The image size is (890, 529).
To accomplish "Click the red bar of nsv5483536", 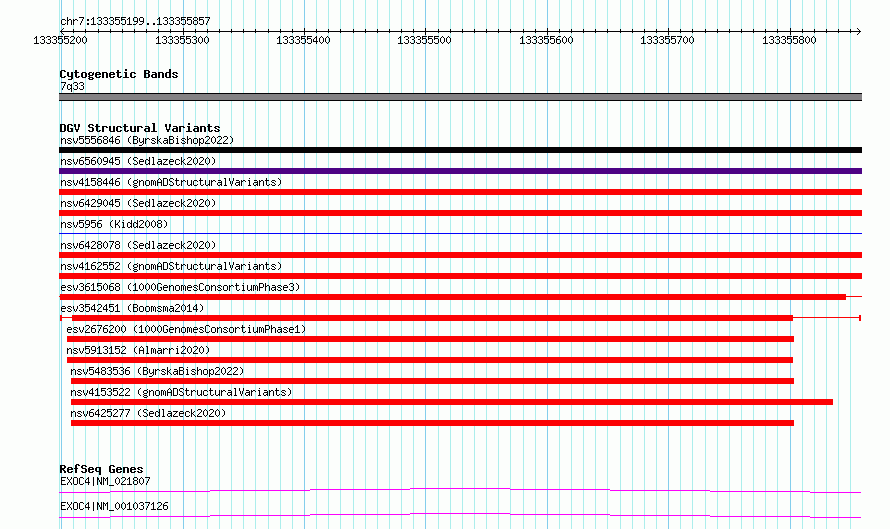I will pos(432,381).
